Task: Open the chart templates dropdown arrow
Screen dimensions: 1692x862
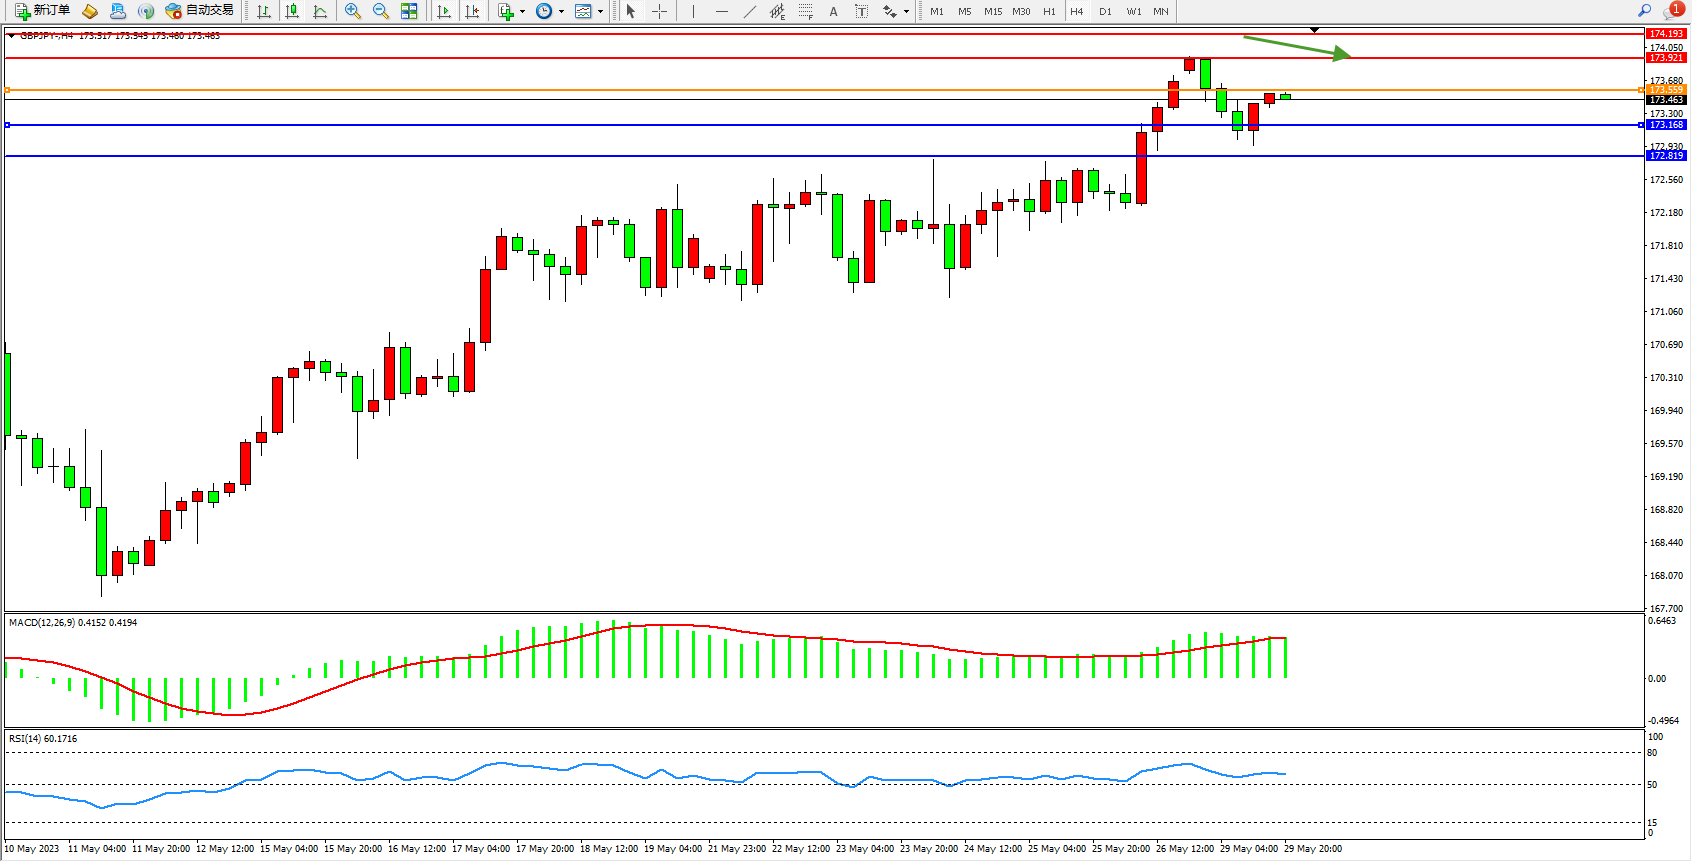Action: pos(600,12)
